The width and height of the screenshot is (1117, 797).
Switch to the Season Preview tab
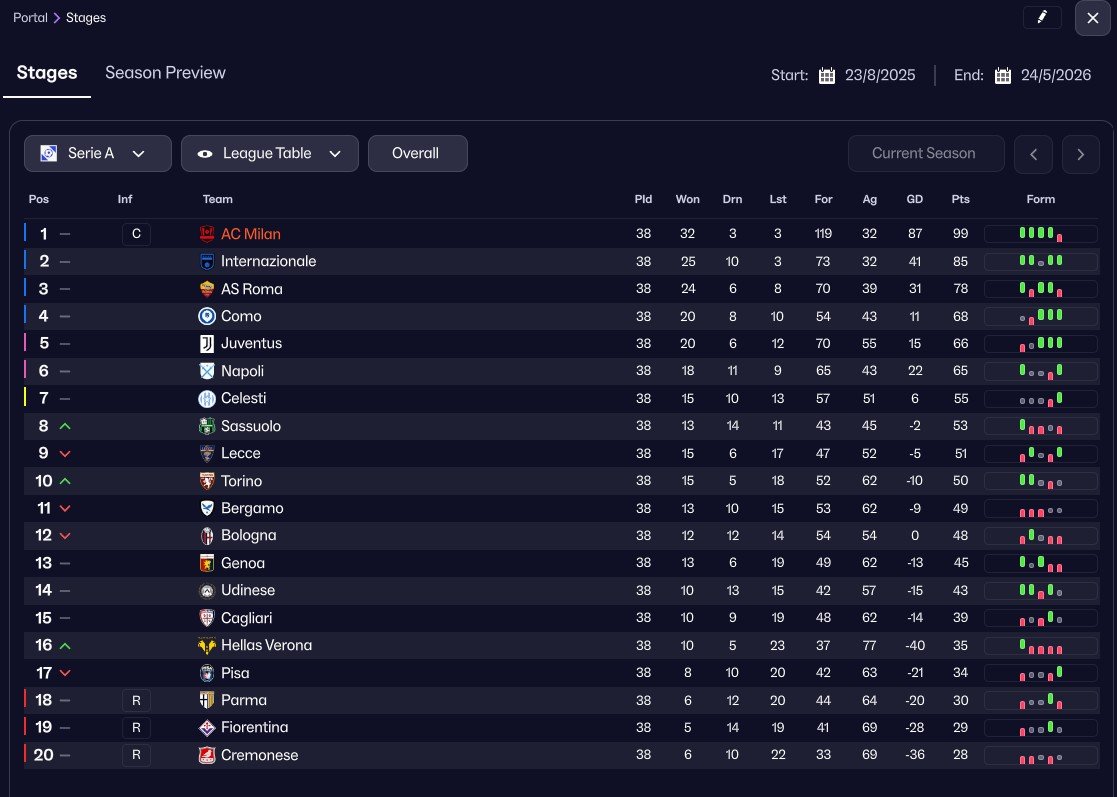[x=165, y=73]
